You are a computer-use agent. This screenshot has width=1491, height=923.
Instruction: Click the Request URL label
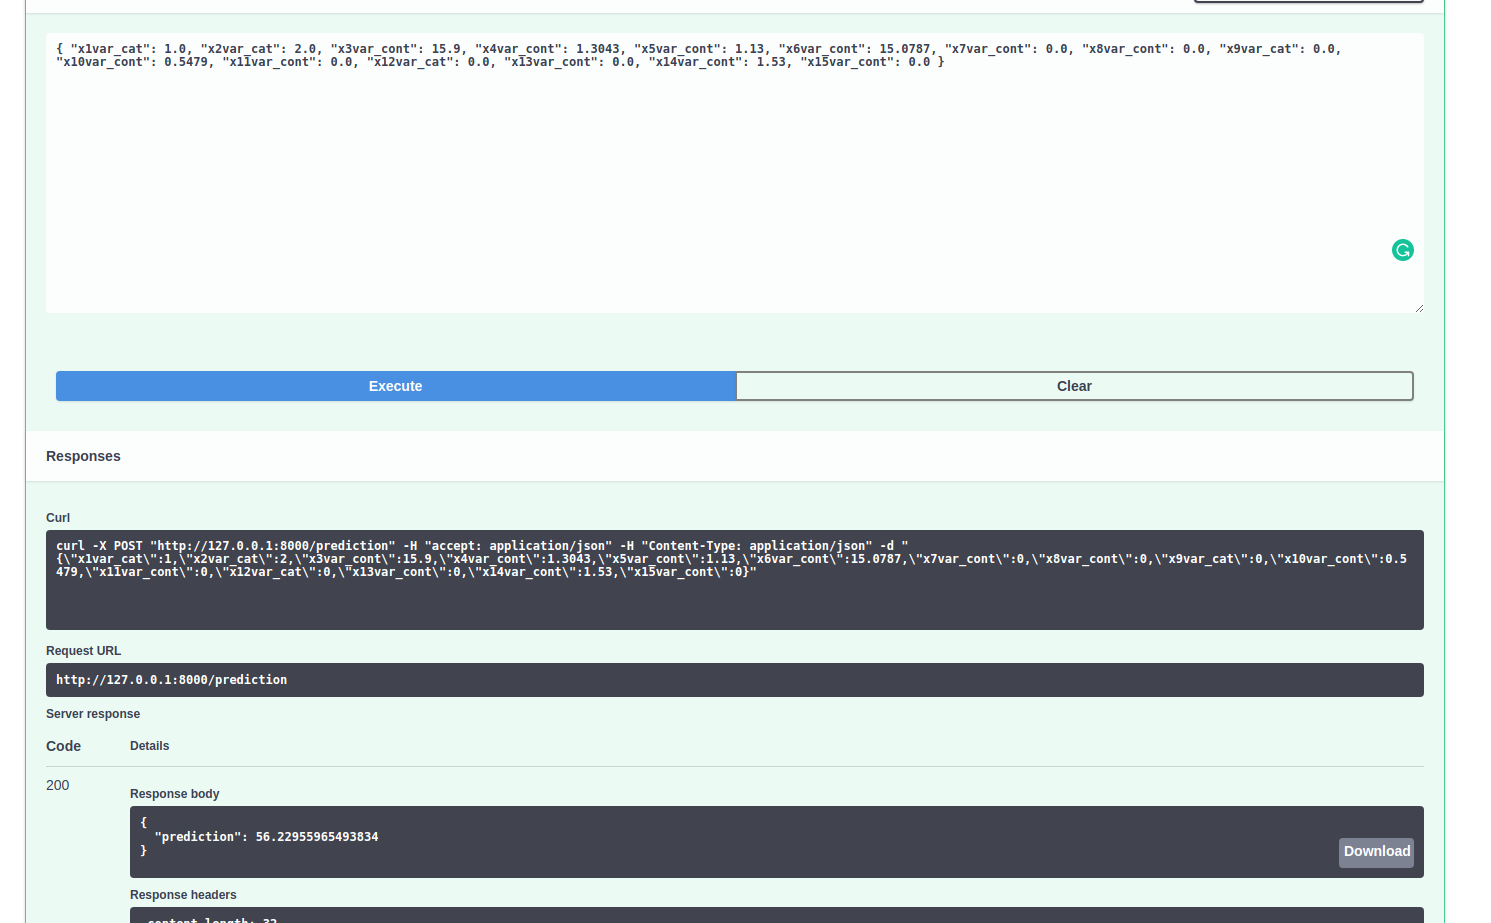[83, 651]
